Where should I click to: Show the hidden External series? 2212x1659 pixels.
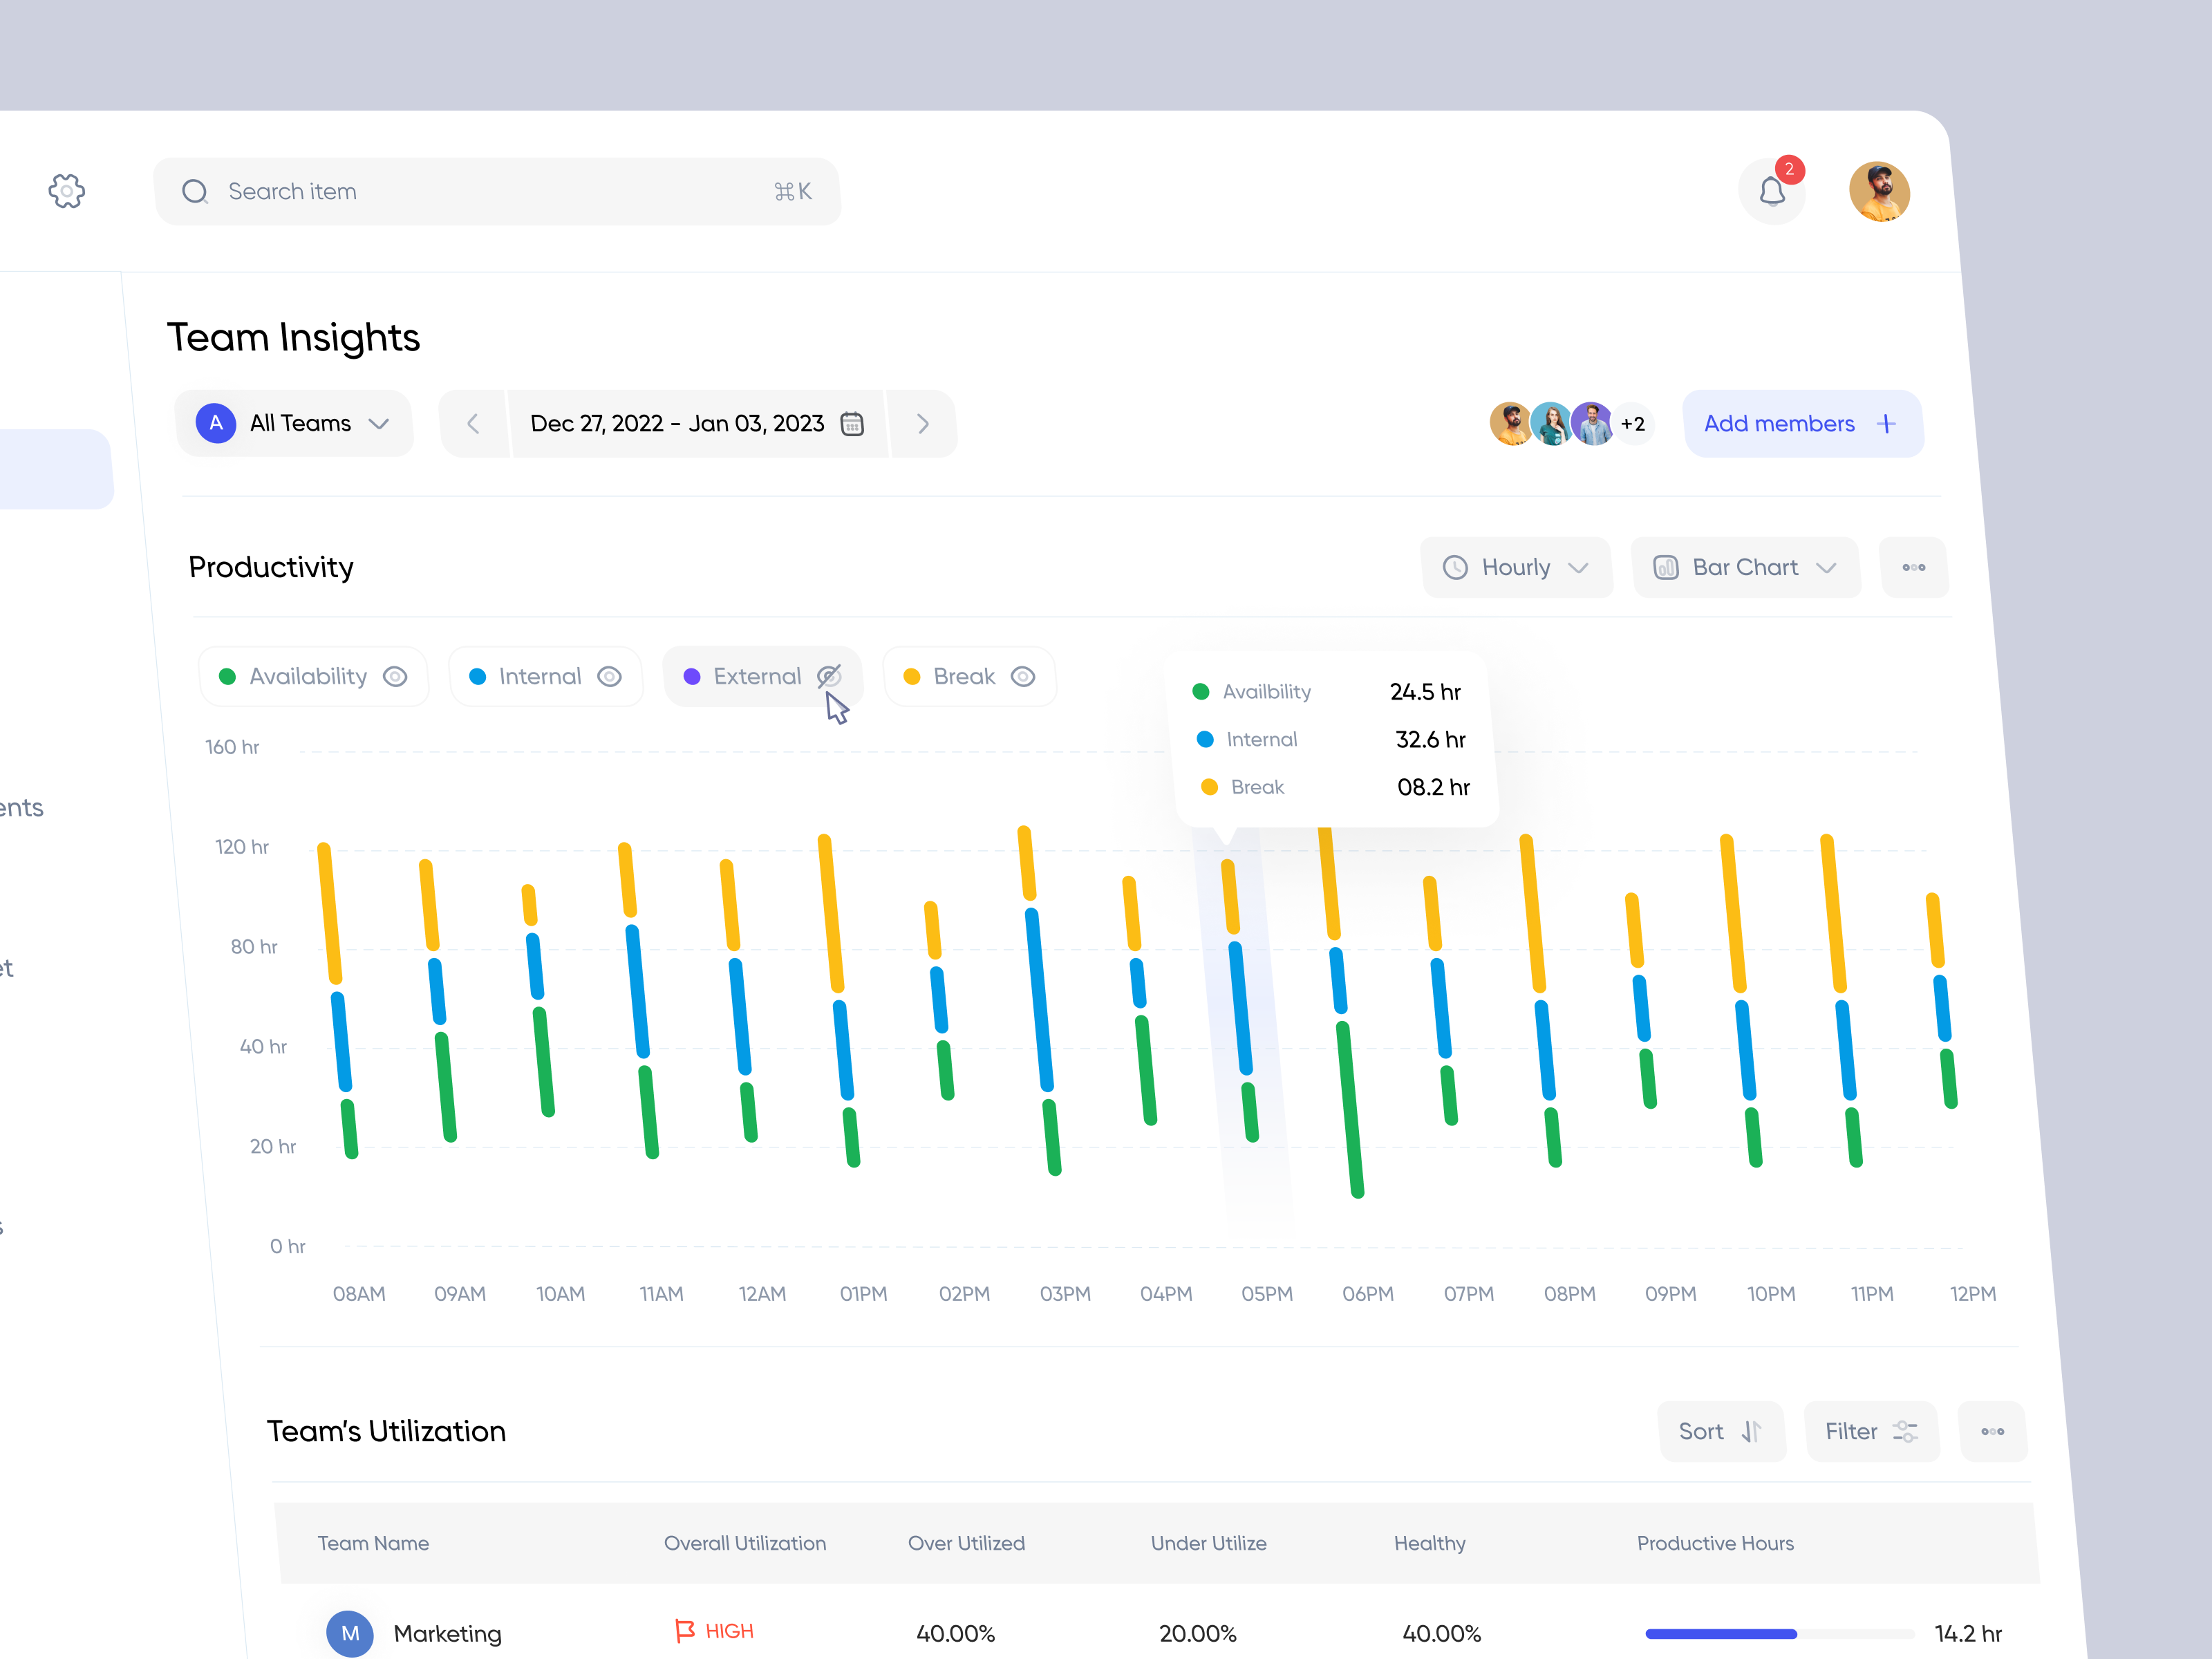pos(829,676)
